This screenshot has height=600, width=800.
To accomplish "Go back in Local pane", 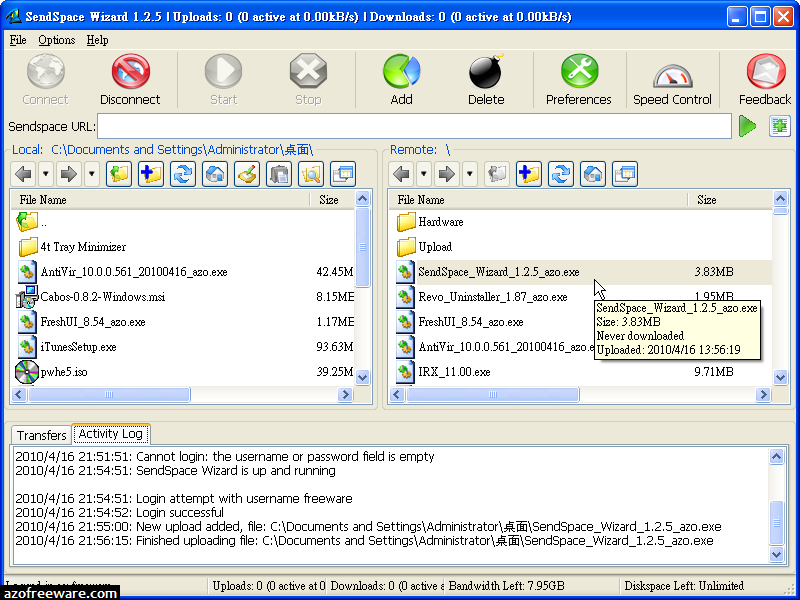I will point(23,174).
